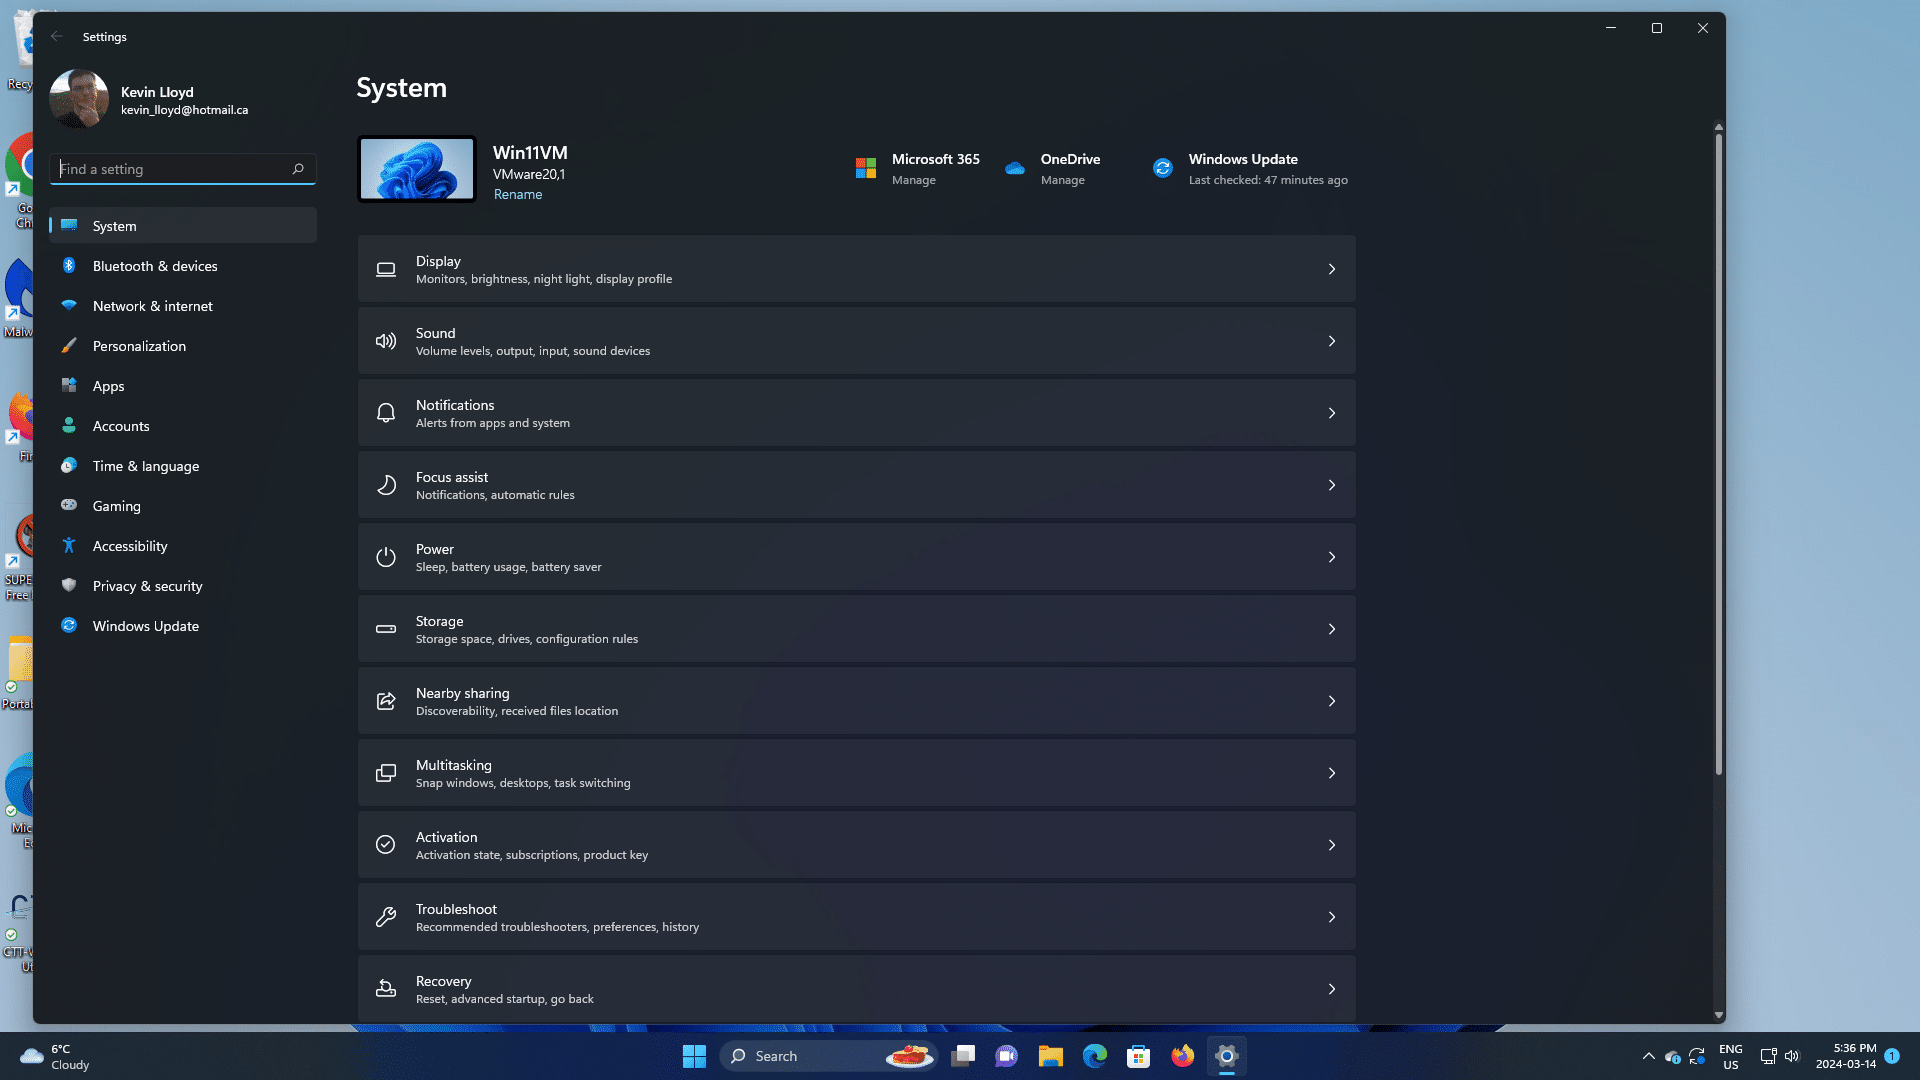Click the Privacy & security shield icon
The image size is (1920, 1080).
pos(69,586)
